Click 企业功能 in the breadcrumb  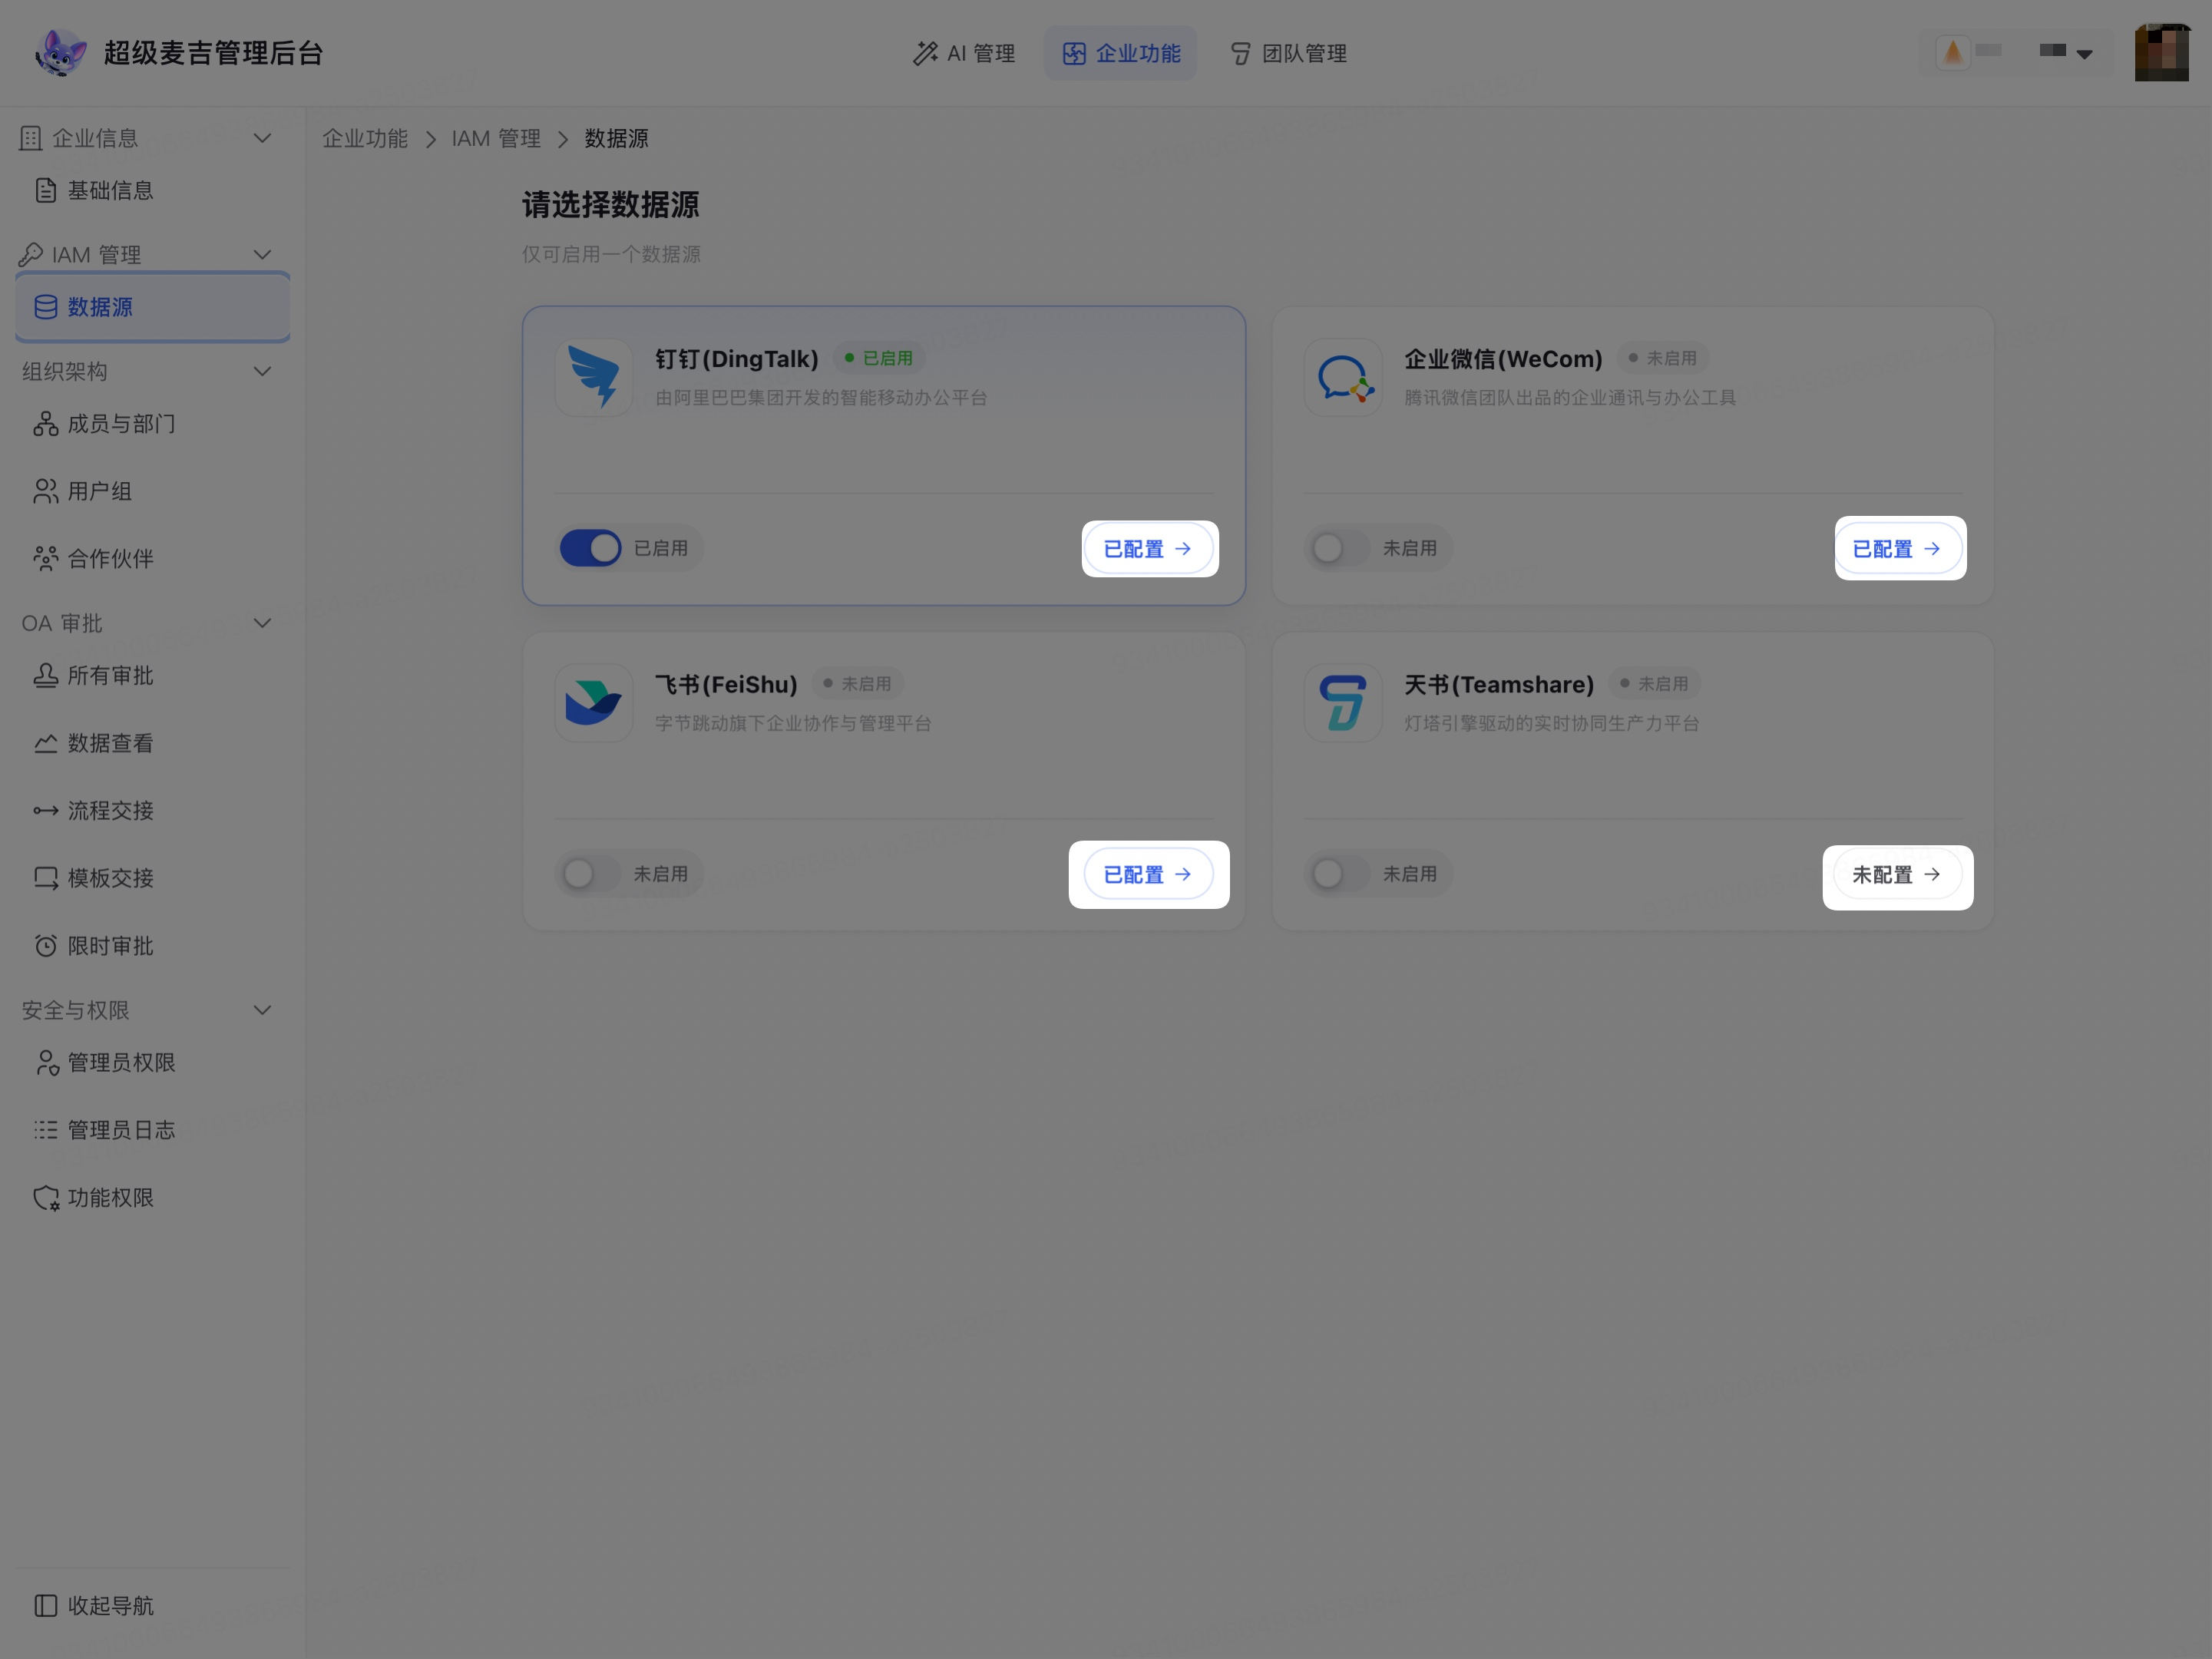coord(365,139)
